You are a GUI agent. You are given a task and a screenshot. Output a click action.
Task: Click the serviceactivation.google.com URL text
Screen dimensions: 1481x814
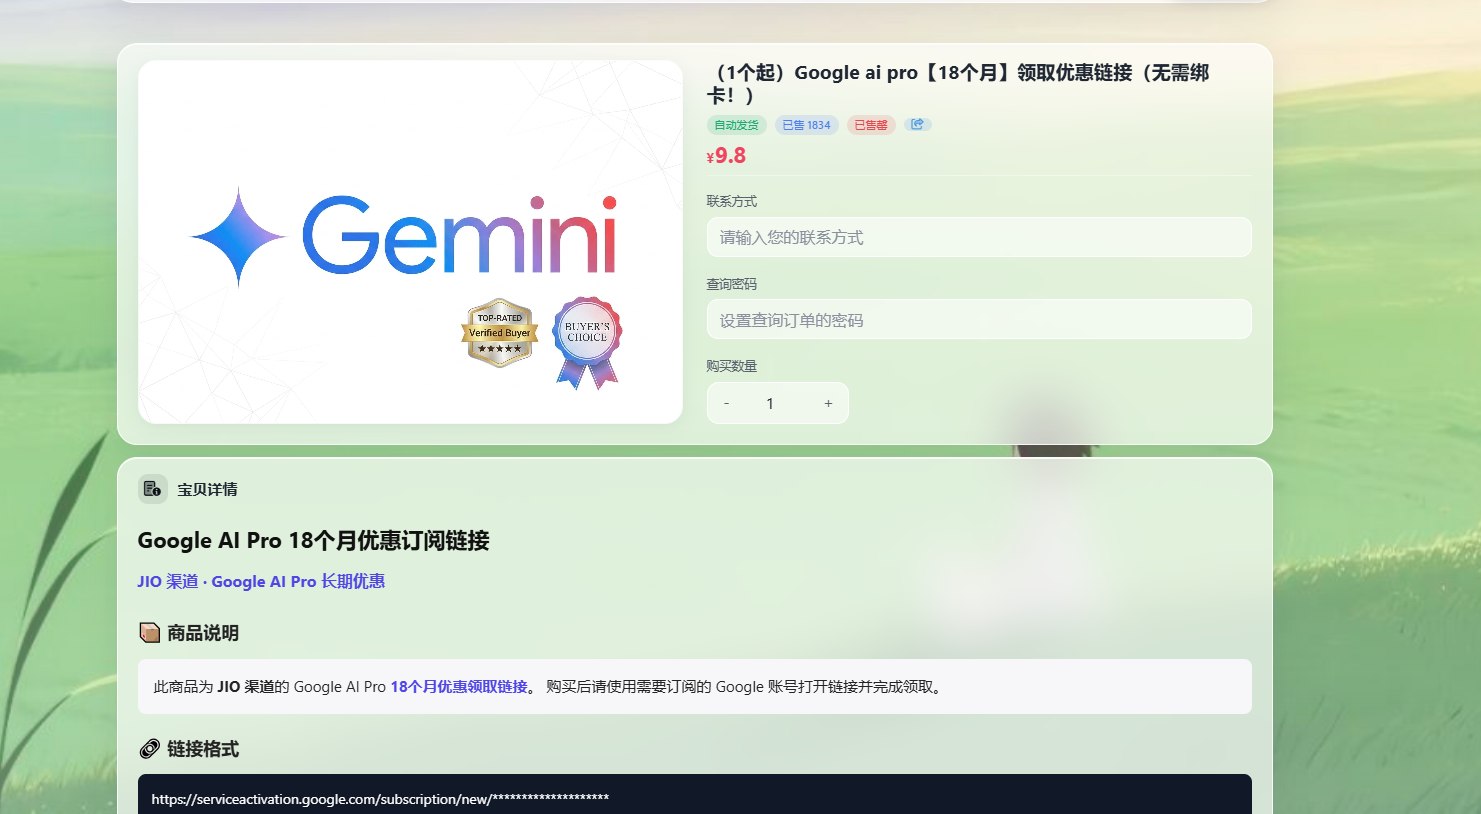380,799
